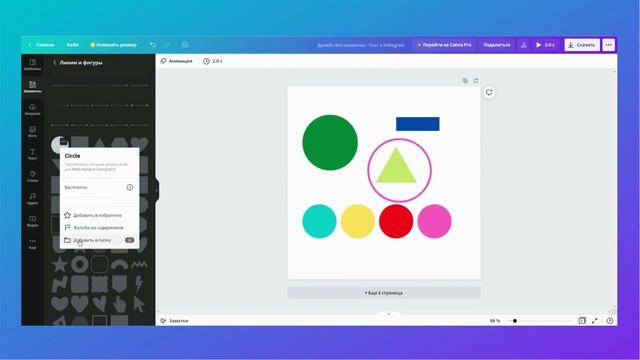Open the Текст (Text) sidebar tab
Image resolution: width=640 pixels, height=360 pixels.
[32, 154]
